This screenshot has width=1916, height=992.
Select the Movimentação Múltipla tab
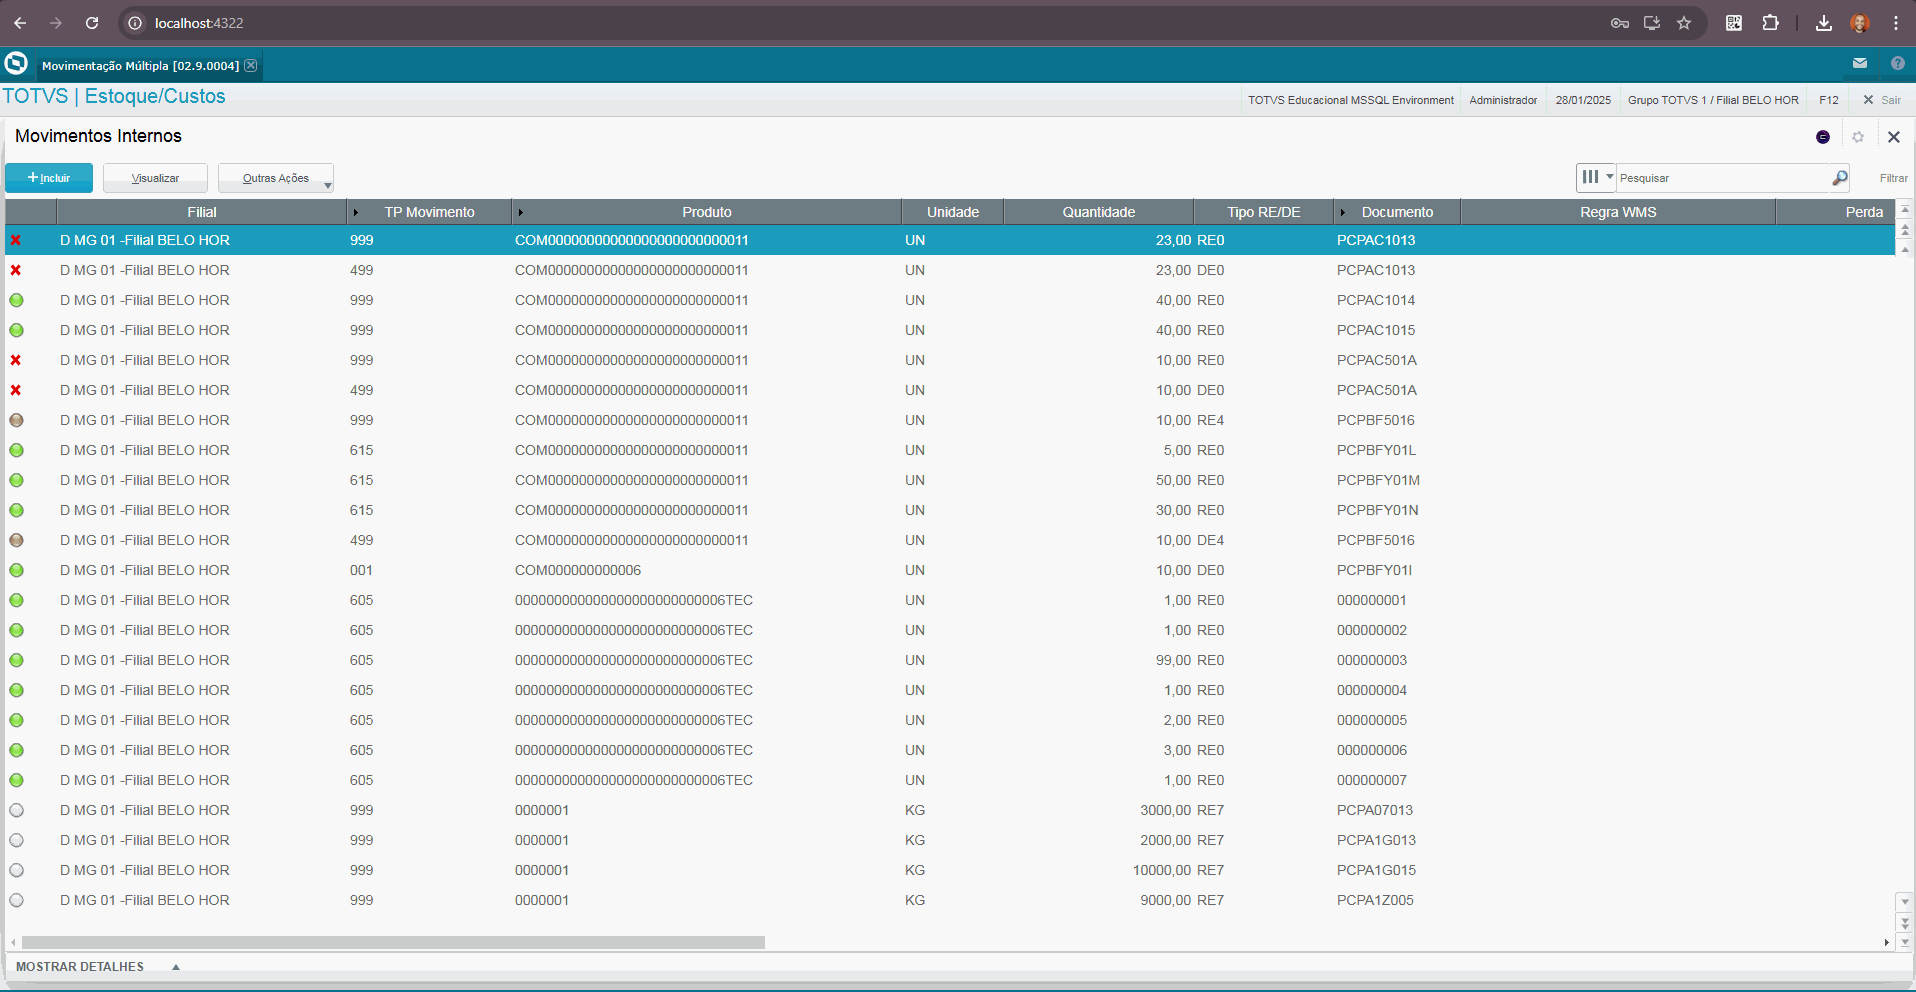(x=140, y=66)
